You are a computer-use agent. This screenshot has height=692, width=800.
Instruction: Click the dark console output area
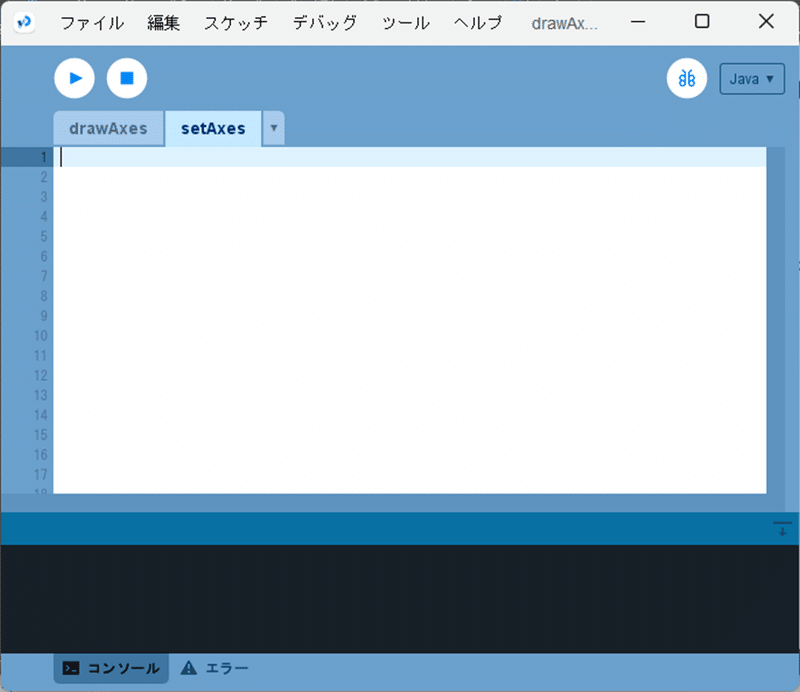coord(400,599)
